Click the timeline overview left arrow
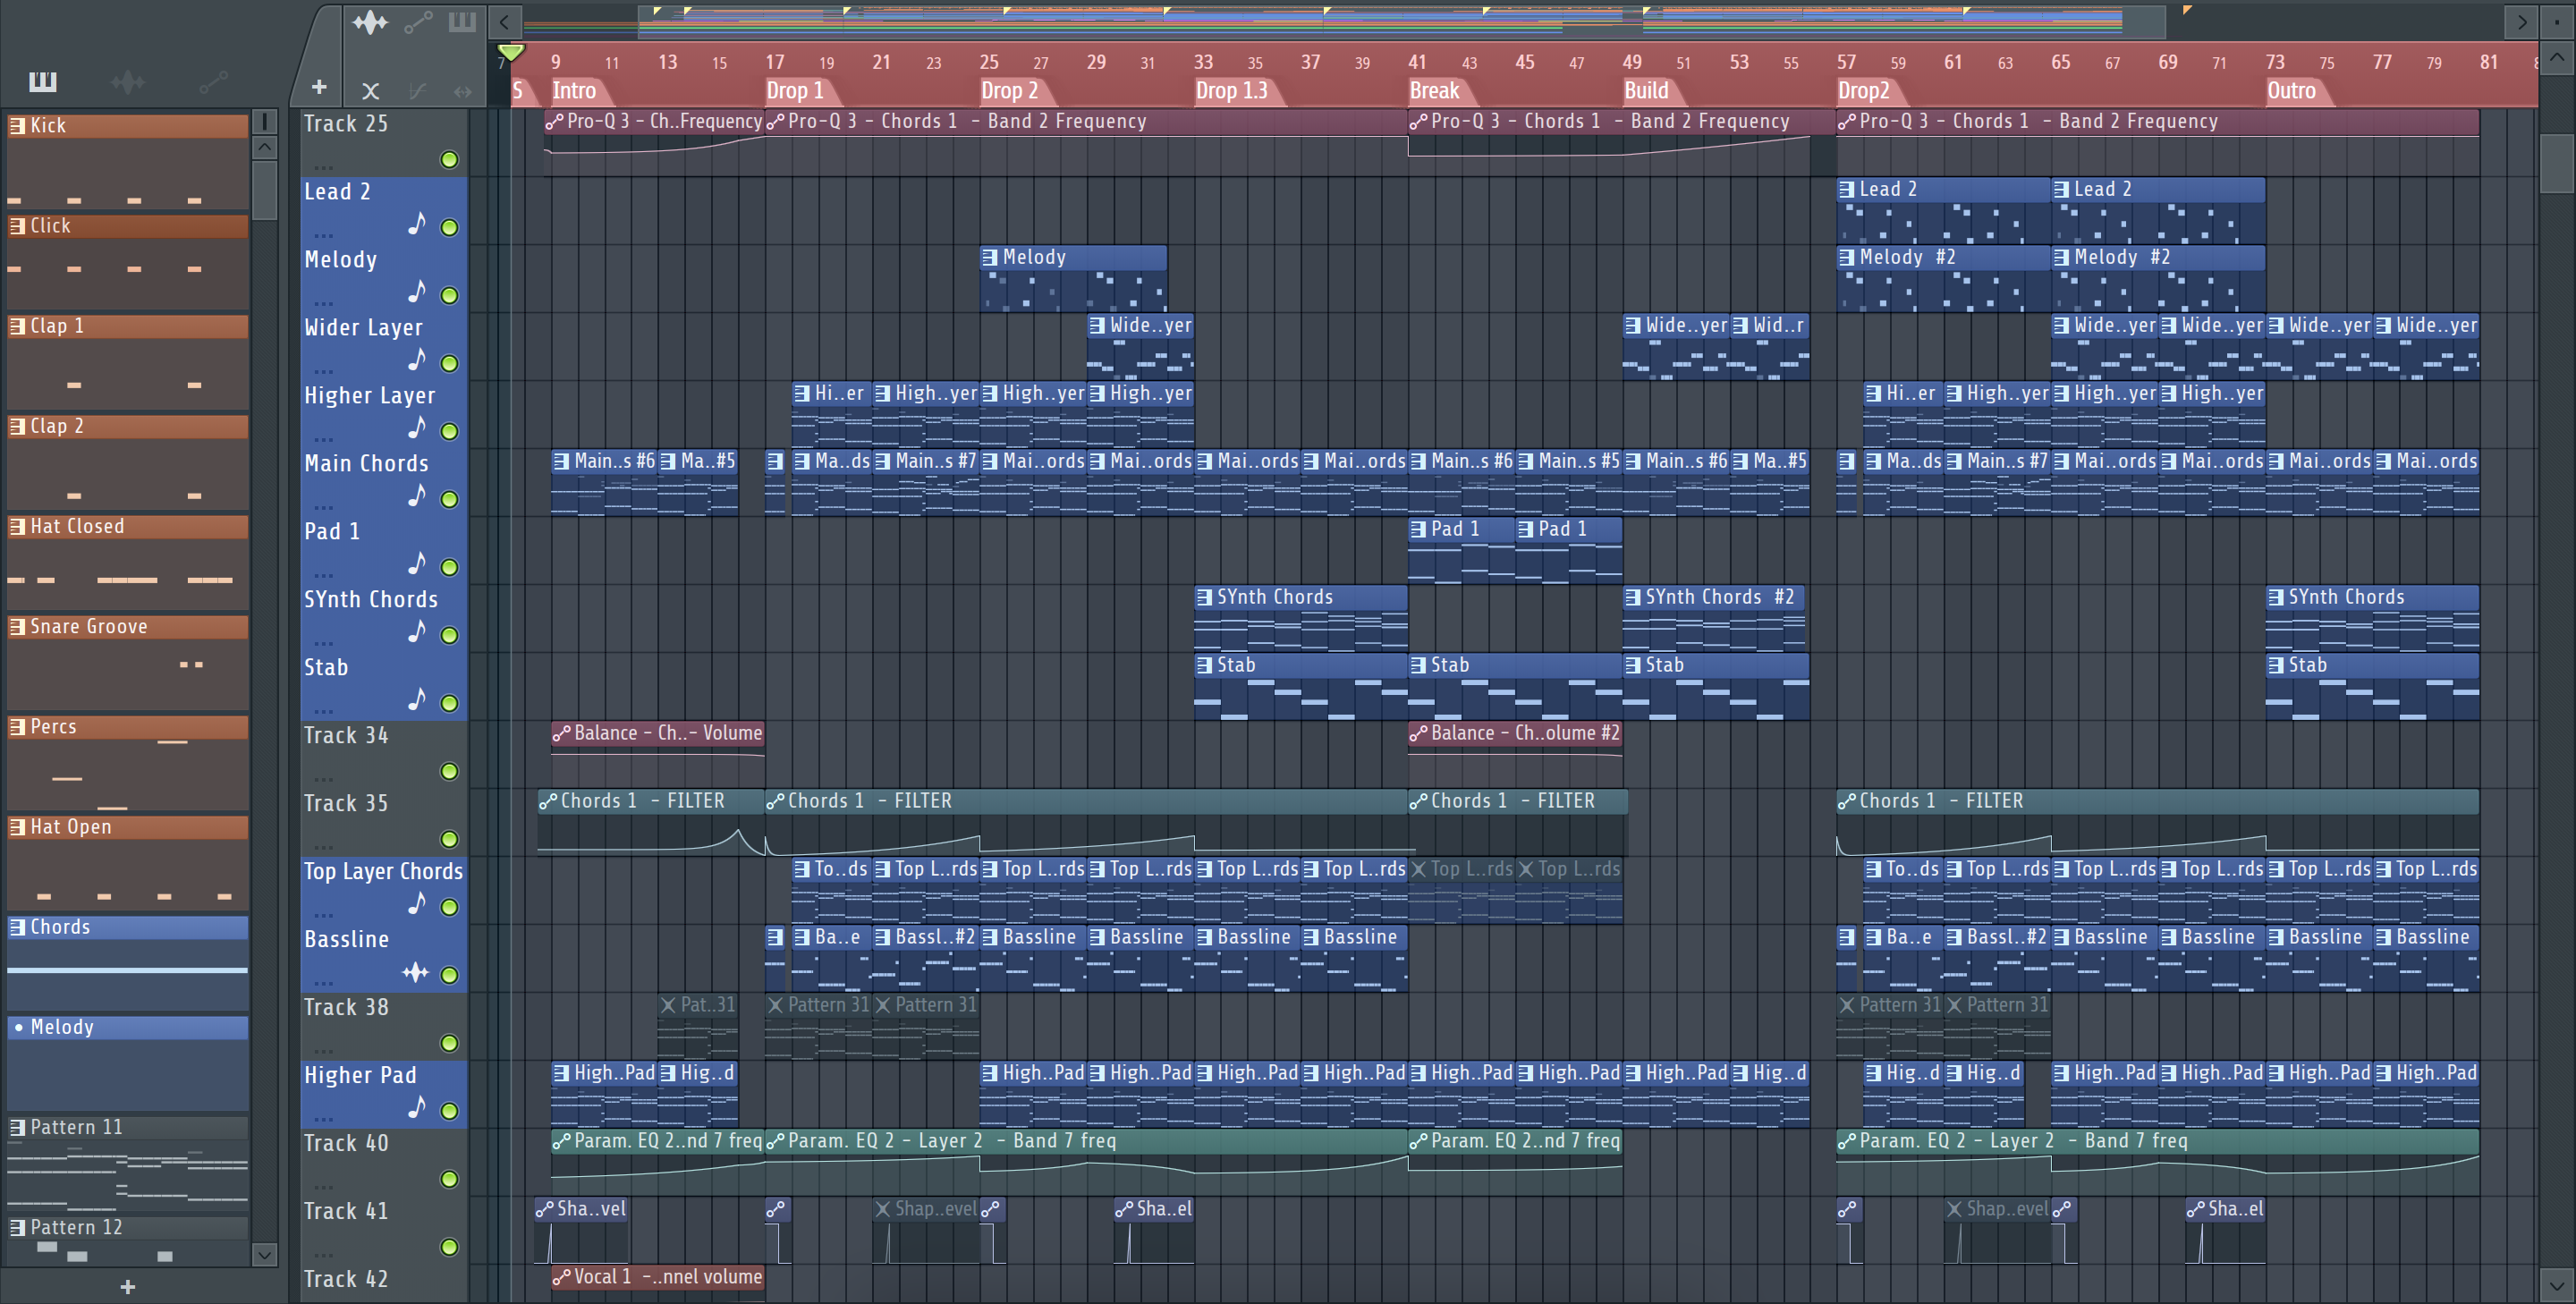Image resolution: width=2576 pixels, height=1304 pixels. click(505, 21)
